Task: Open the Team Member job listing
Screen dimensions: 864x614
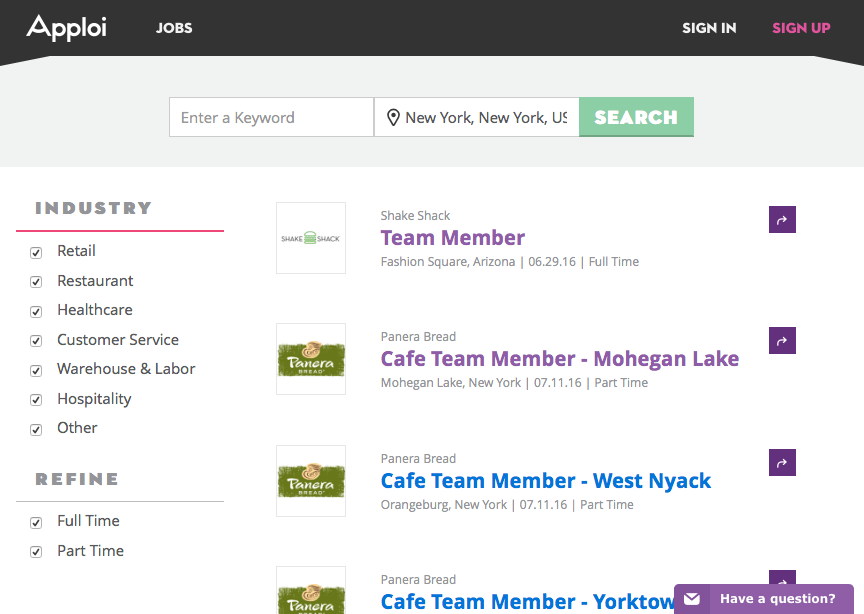Action: click(x=452, y=238)
